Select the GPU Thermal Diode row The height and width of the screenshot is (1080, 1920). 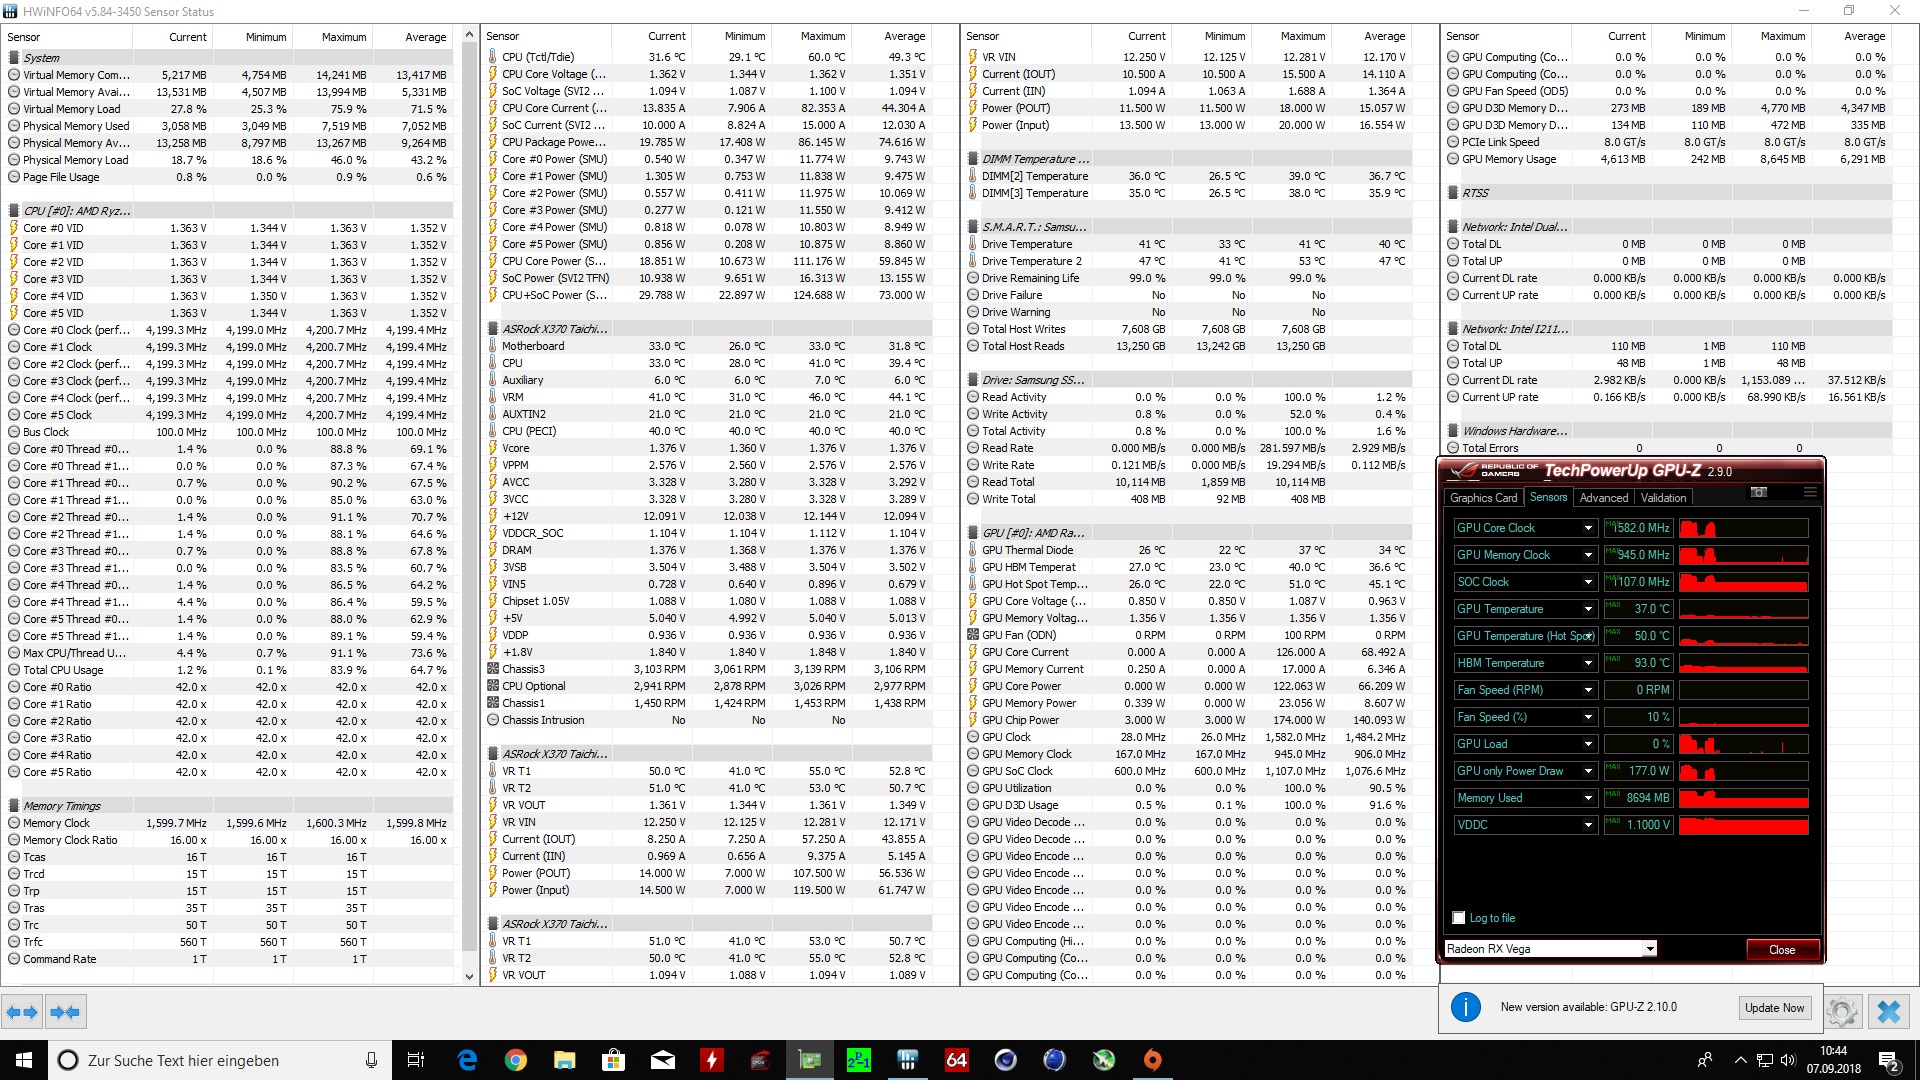tap(1188, 550)
